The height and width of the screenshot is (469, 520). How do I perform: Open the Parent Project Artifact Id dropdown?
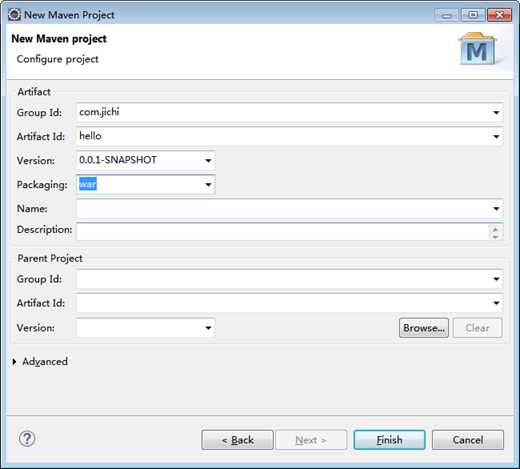496,303
